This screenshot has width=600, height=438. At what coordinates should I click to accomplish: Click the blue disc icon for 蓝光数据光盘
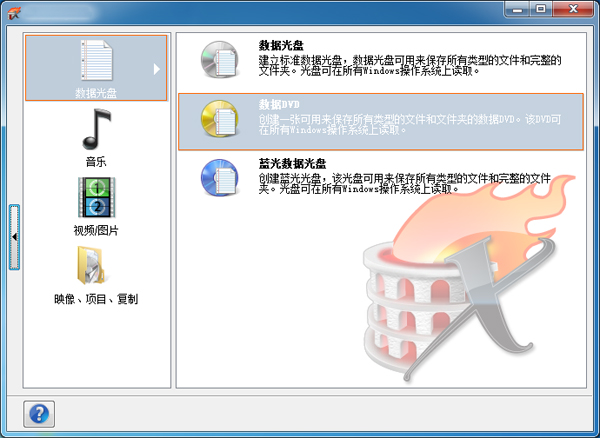[x=220, y=178]
